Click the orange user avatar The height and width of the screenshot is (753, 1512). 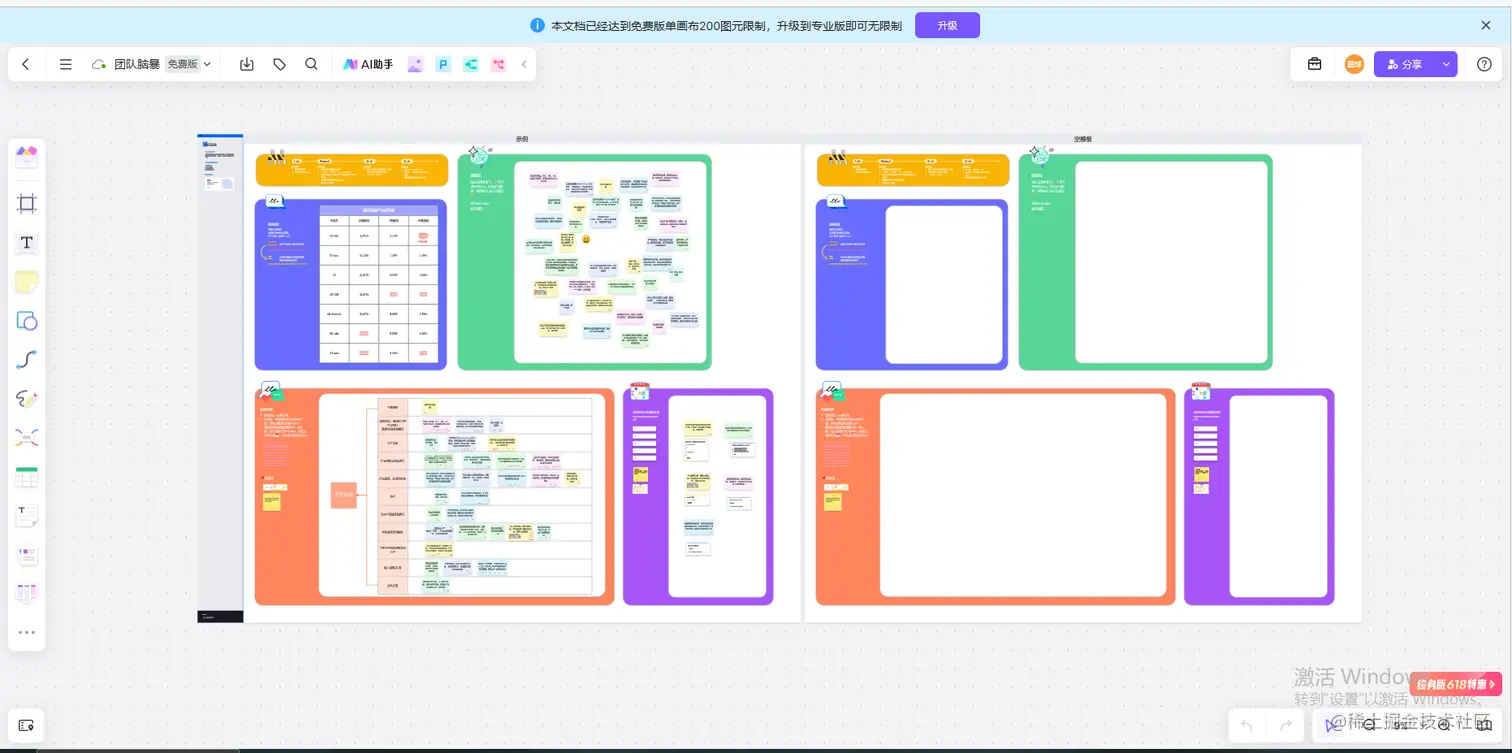1354,64
